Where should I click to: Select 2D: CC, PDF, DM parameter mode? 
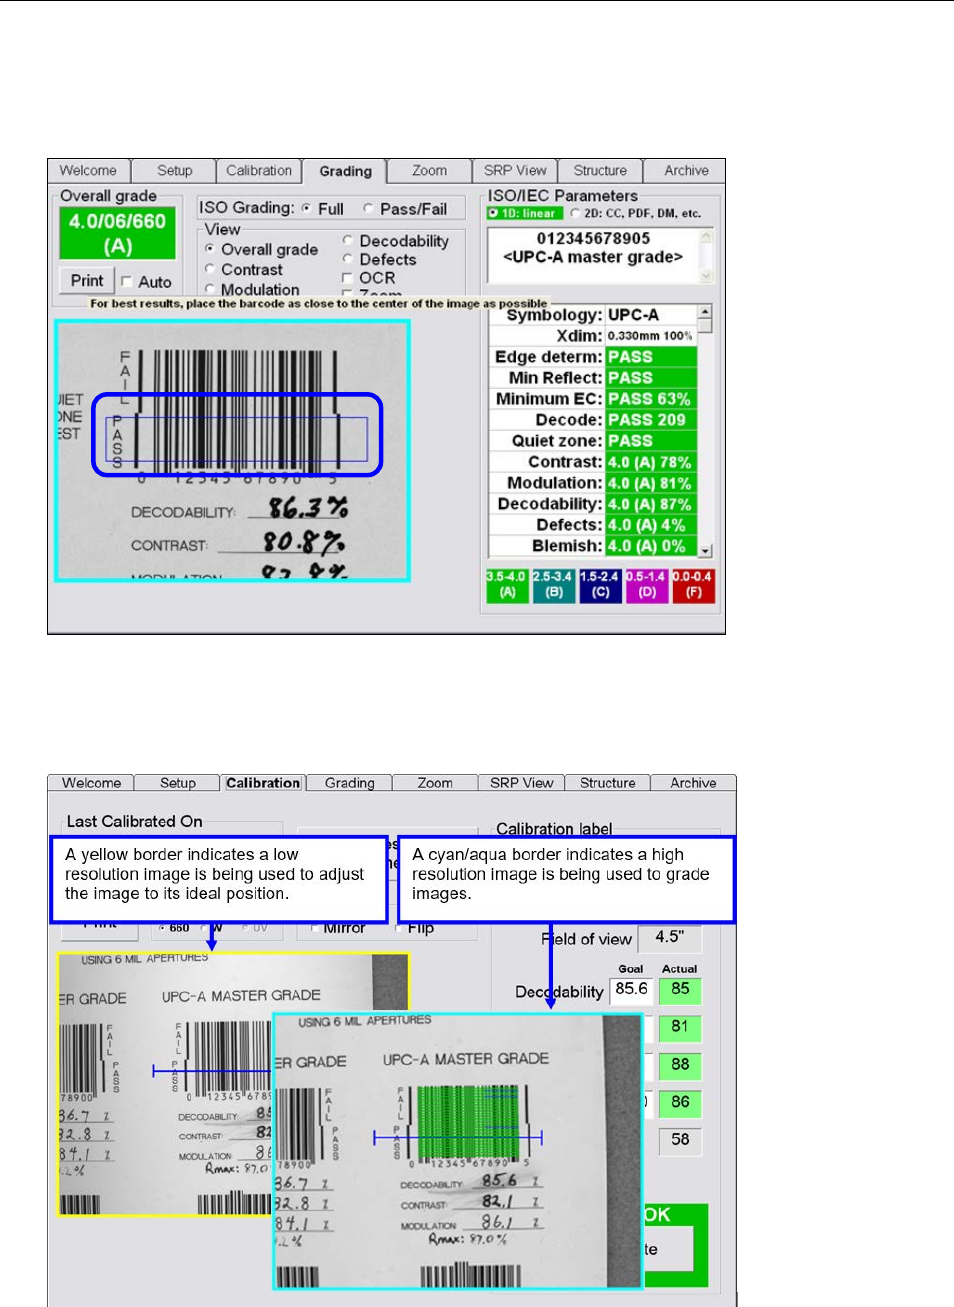(x=635, y=213)
